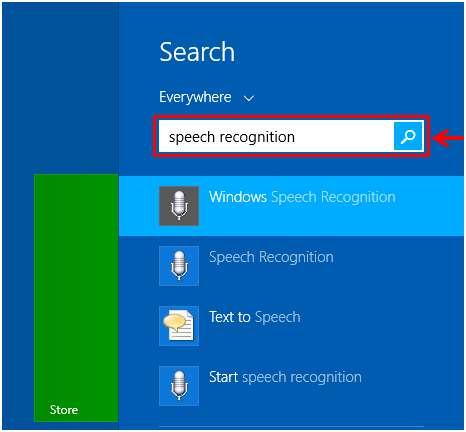Place cursor in the typed 'speech recognition' text

232,137
